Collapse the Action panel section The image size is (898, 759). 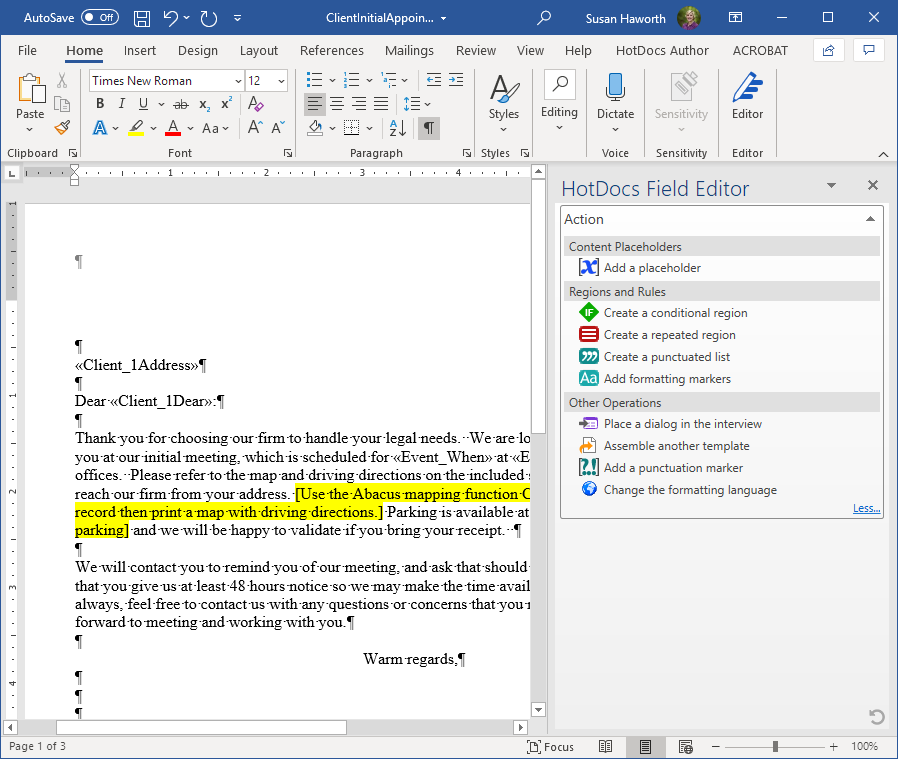click(x=870, y=219)
